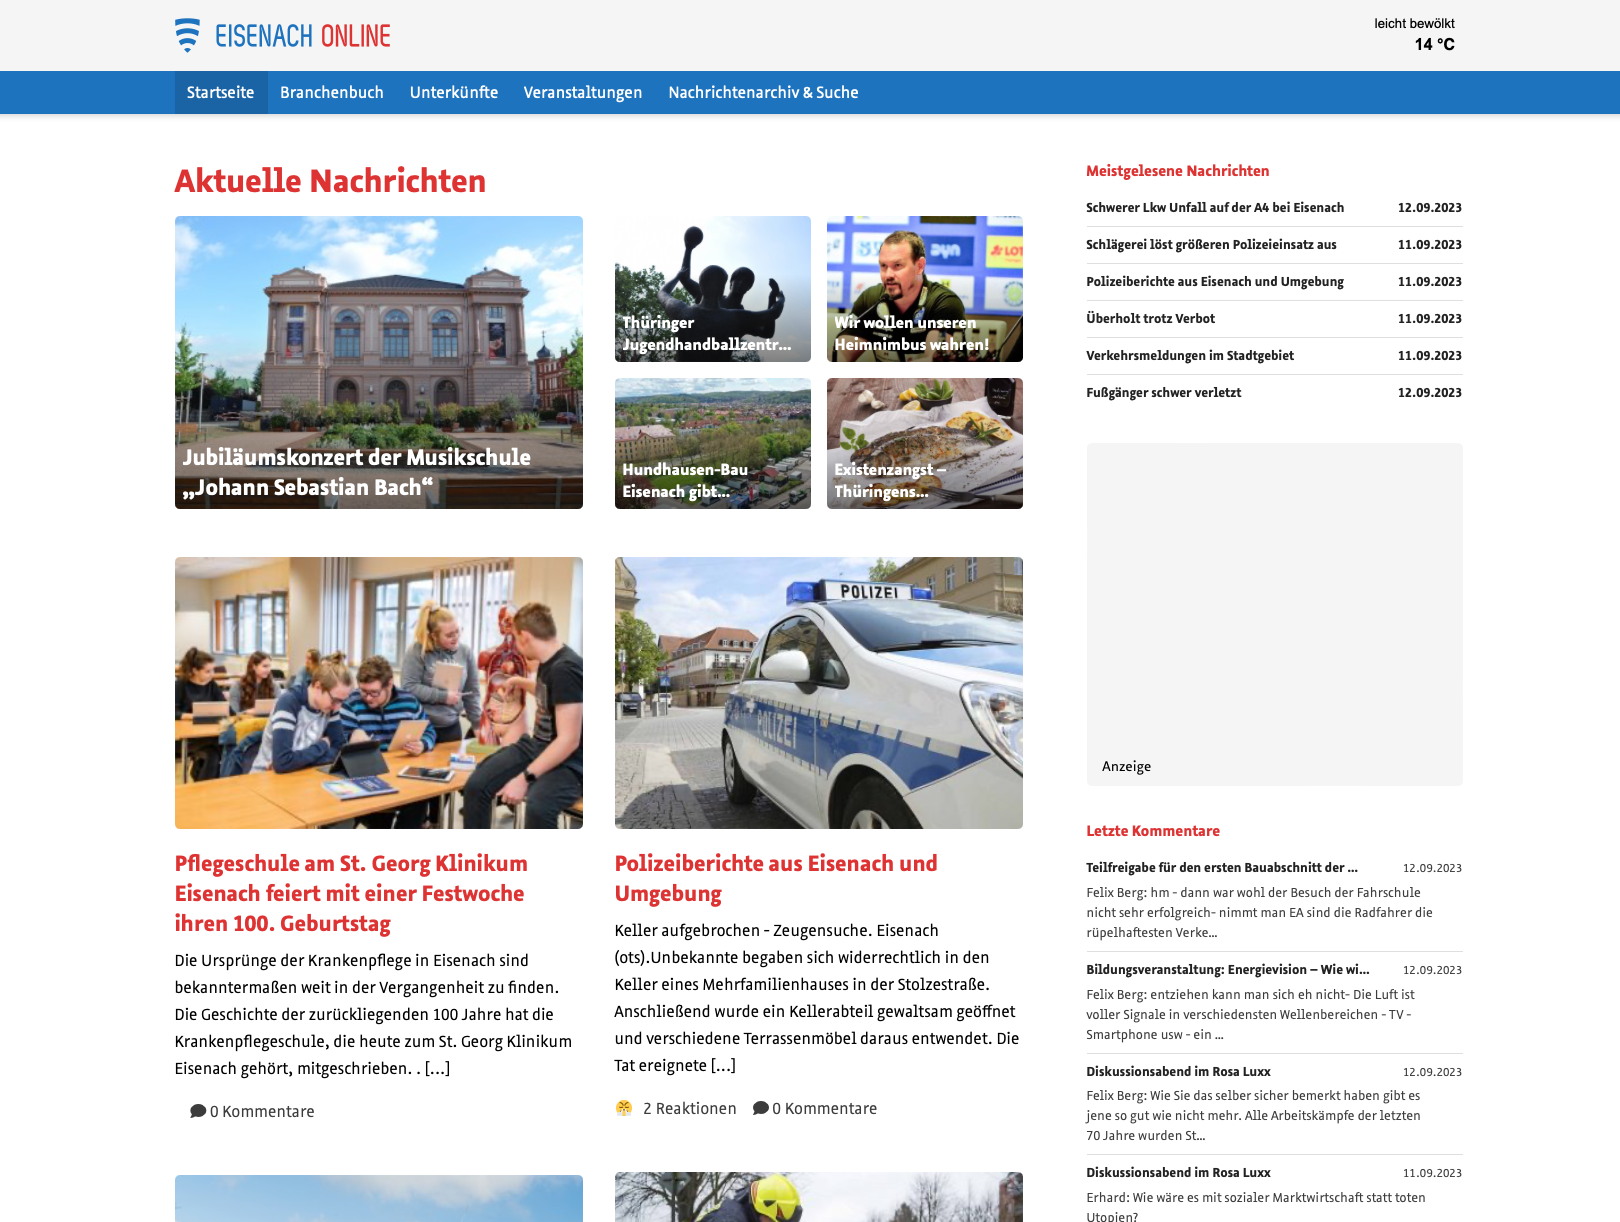Viewport: 1620px width, 1222px height.
Task: Open Jubiläumskonzert der Musikschule featured image
Action: [x=379, y=362]
